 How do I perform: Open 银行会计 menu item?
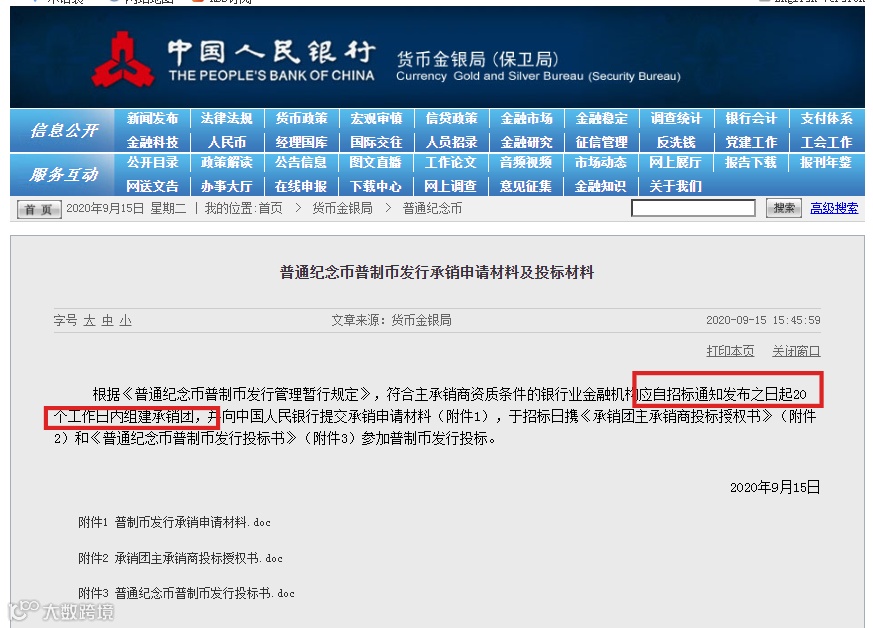pyautogui.click(x=751, y=119)
